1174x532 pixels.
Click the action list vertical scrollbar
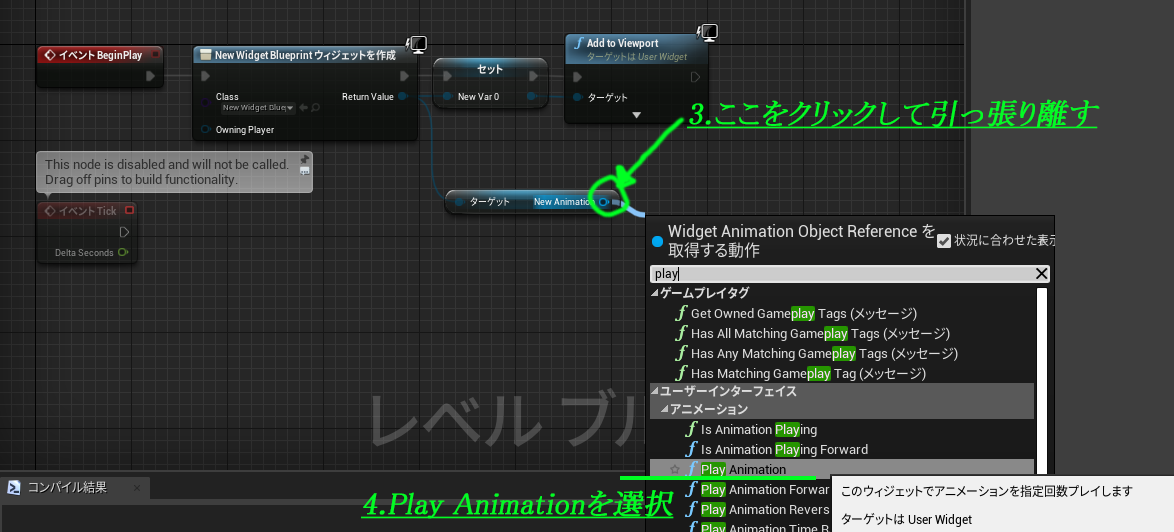pyautogui.click(x=1042, y=382)
